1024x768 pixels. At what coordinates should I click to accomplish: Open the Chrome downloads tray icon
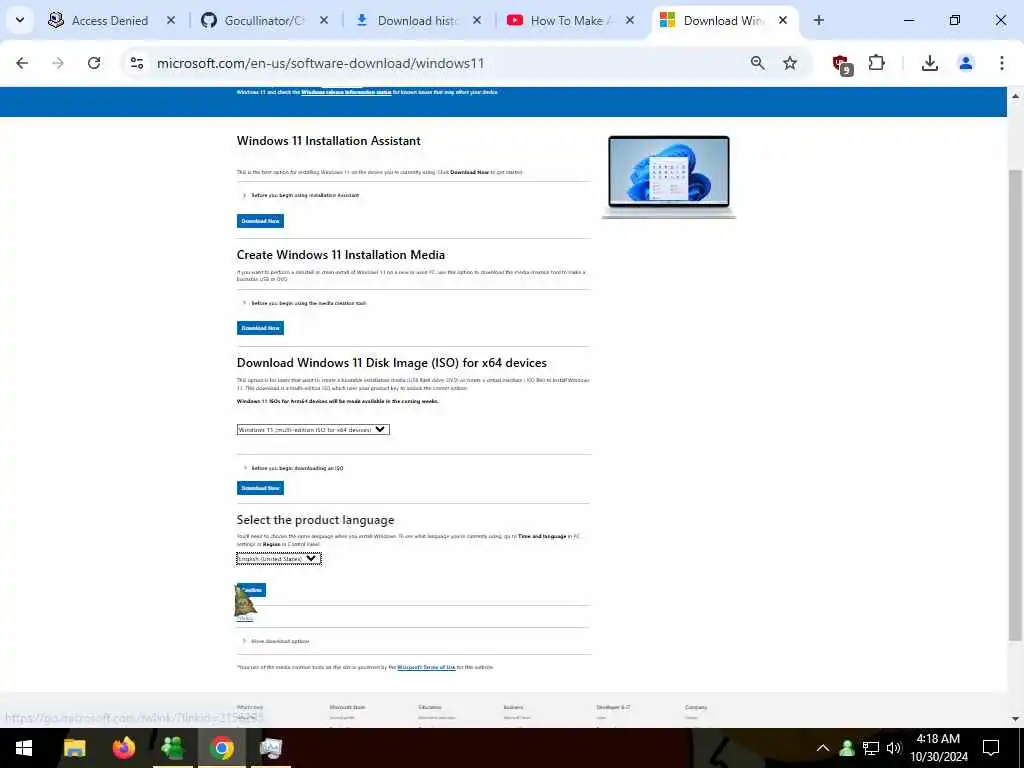[930, 63]
